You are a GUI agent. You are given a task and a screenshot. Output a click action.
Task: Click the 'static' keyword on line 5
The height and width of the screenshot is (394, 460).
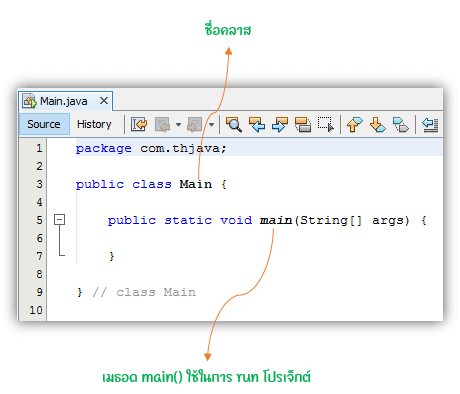(188, 220)
